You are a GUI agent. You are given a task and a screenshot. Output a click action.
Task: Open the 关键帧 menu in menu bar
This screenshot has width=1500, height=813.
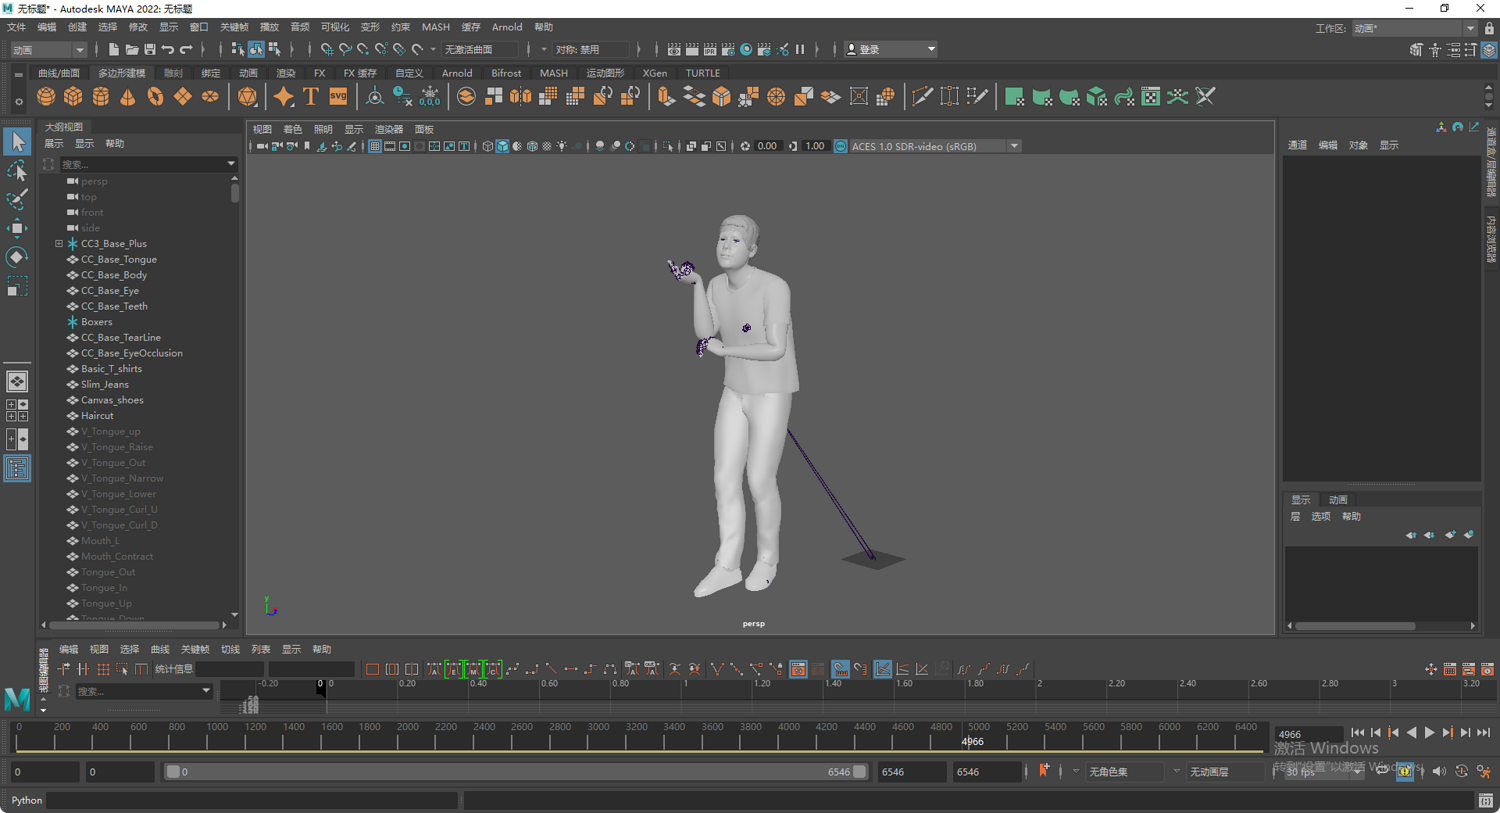(233, 27)
